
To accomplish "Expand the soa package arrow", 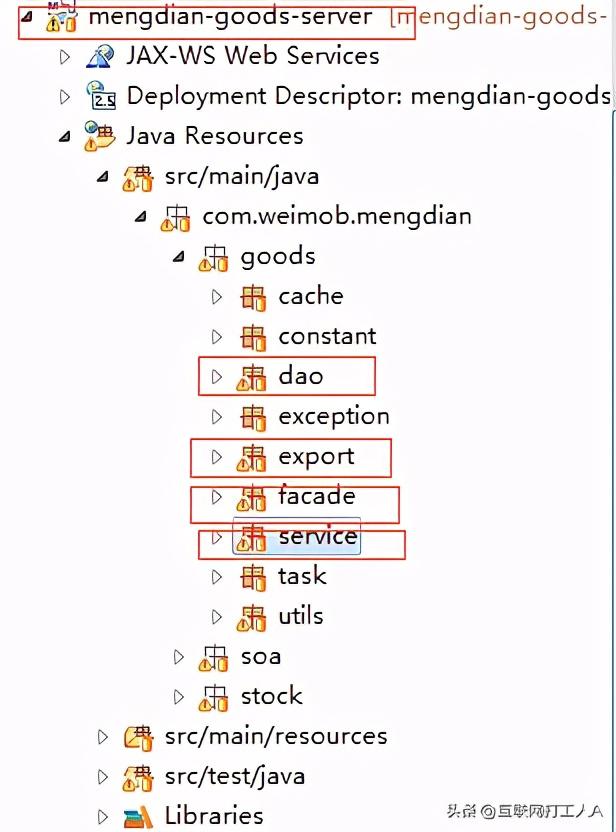I will pyautogui.click(x=179, y=657).
